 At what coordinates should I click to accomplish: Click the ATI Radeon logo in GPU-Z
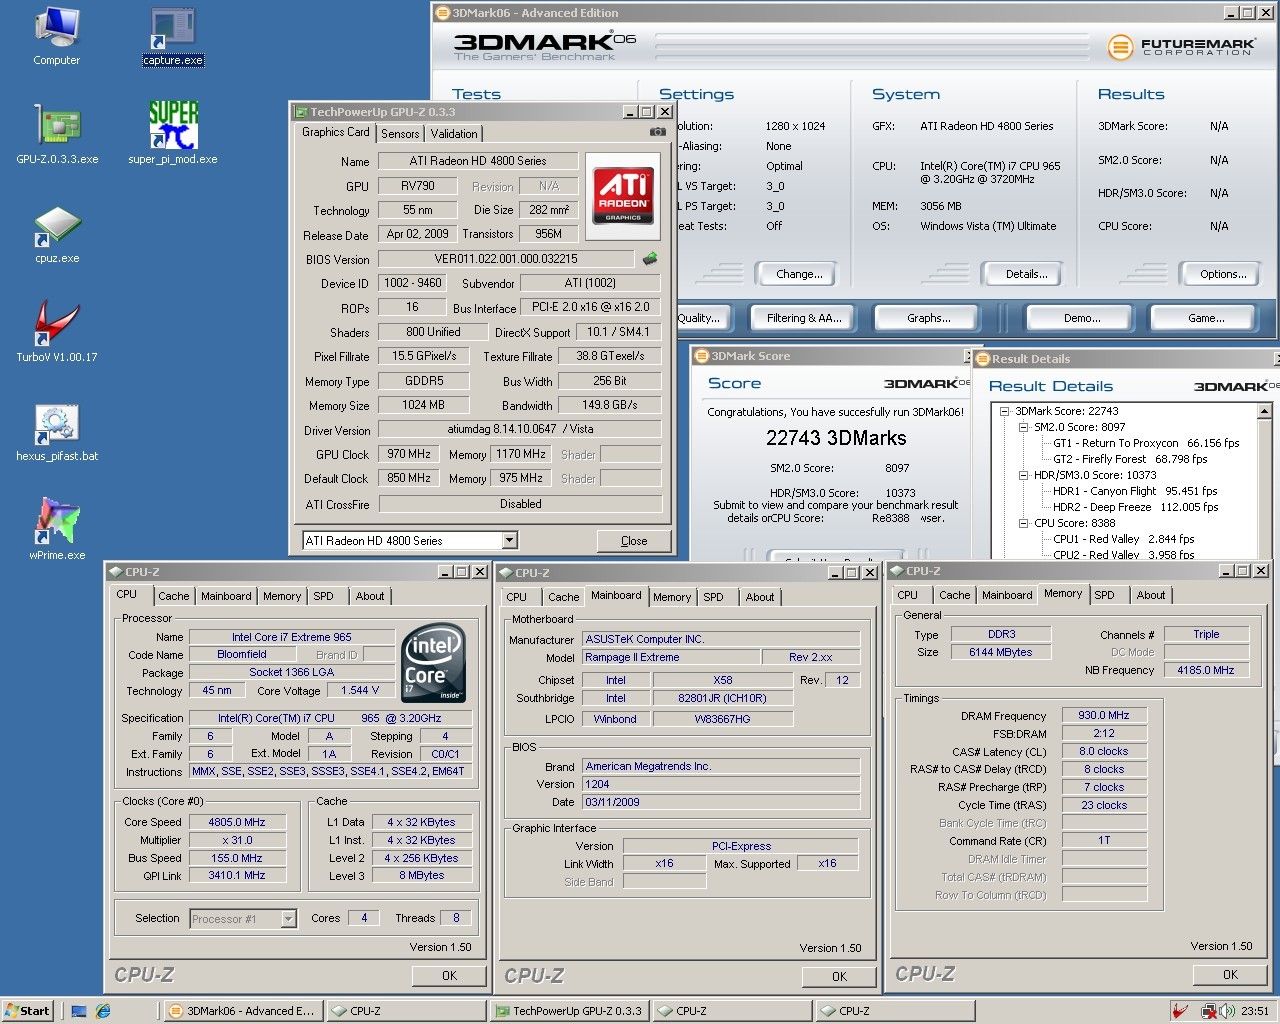click(x=623, y=195)
